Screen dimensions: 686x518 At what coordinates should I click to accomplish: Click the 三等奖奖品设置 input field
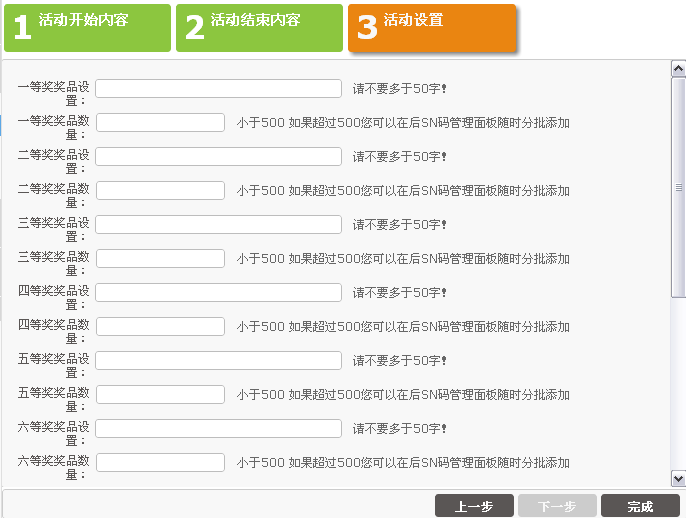point(218,224)
